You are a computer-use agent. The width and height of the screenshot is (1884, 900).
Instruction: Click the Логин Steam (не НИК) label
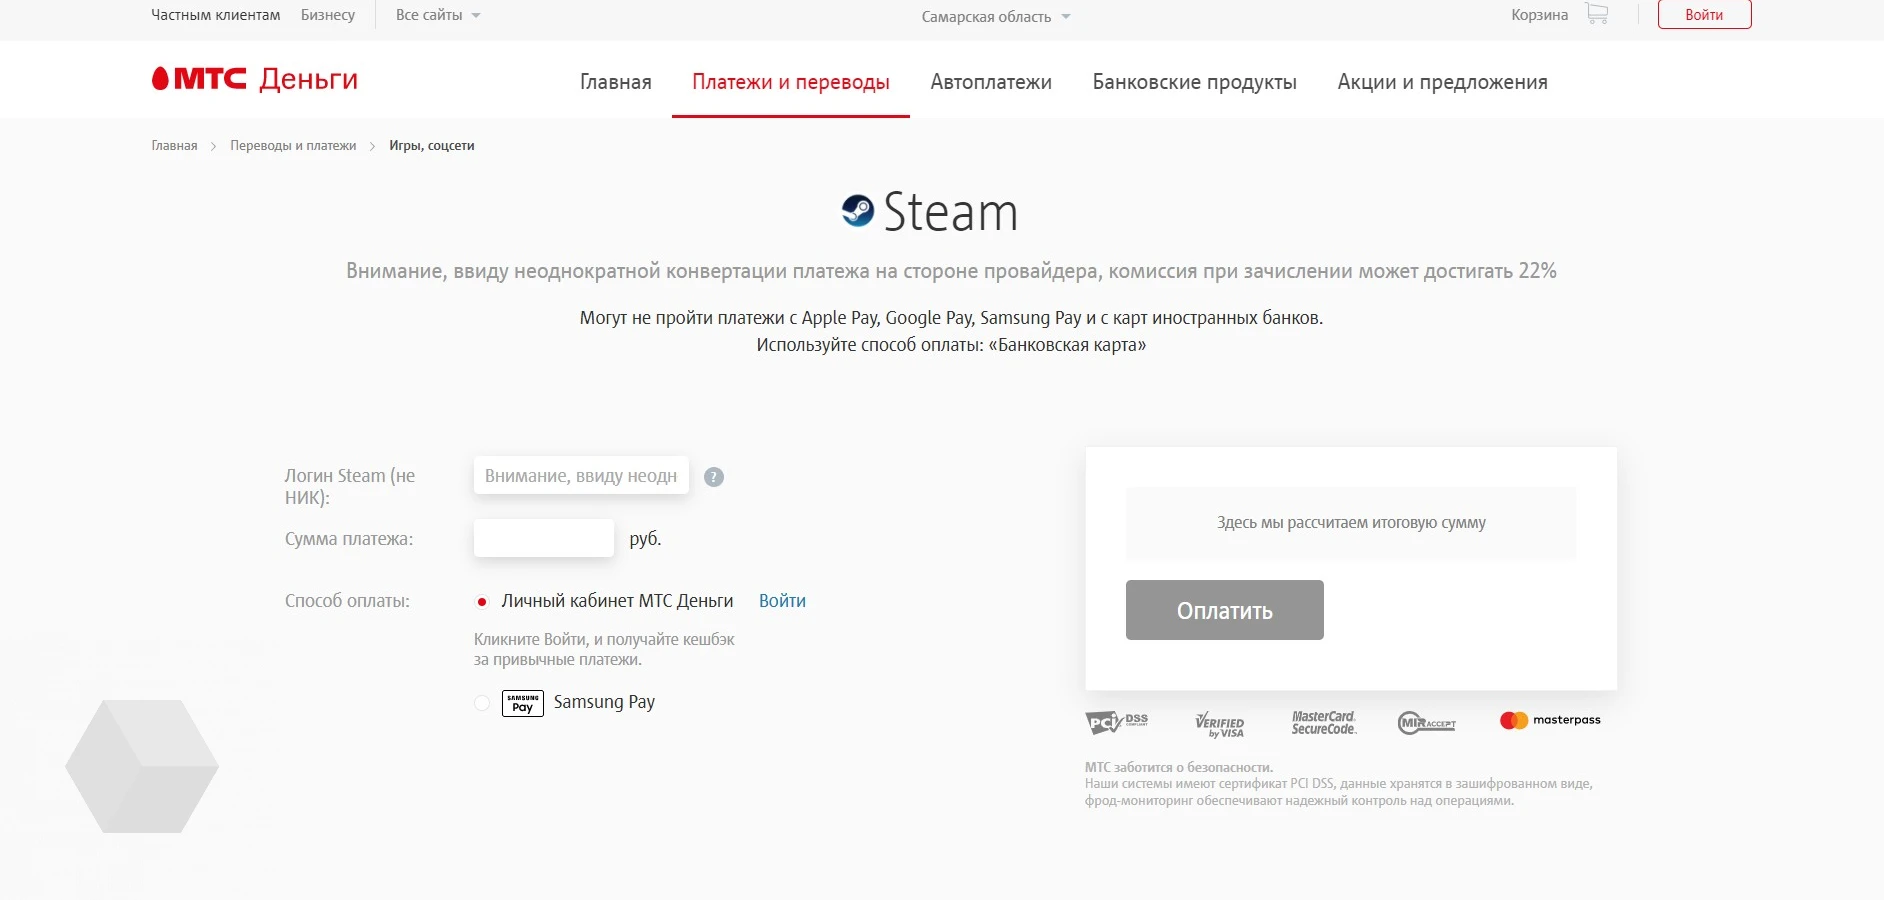point(350,487)
